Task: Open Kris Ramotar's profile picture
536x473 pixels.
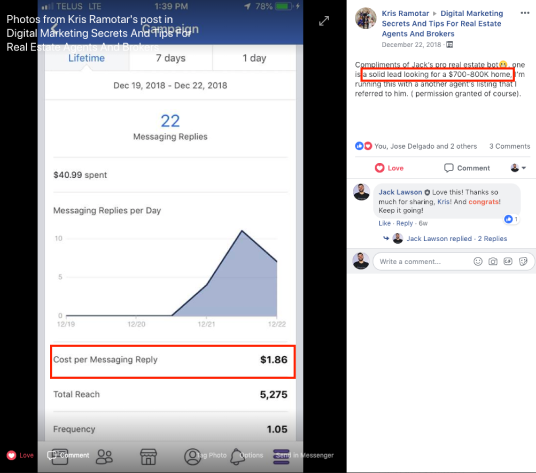Action: [366, 18]
